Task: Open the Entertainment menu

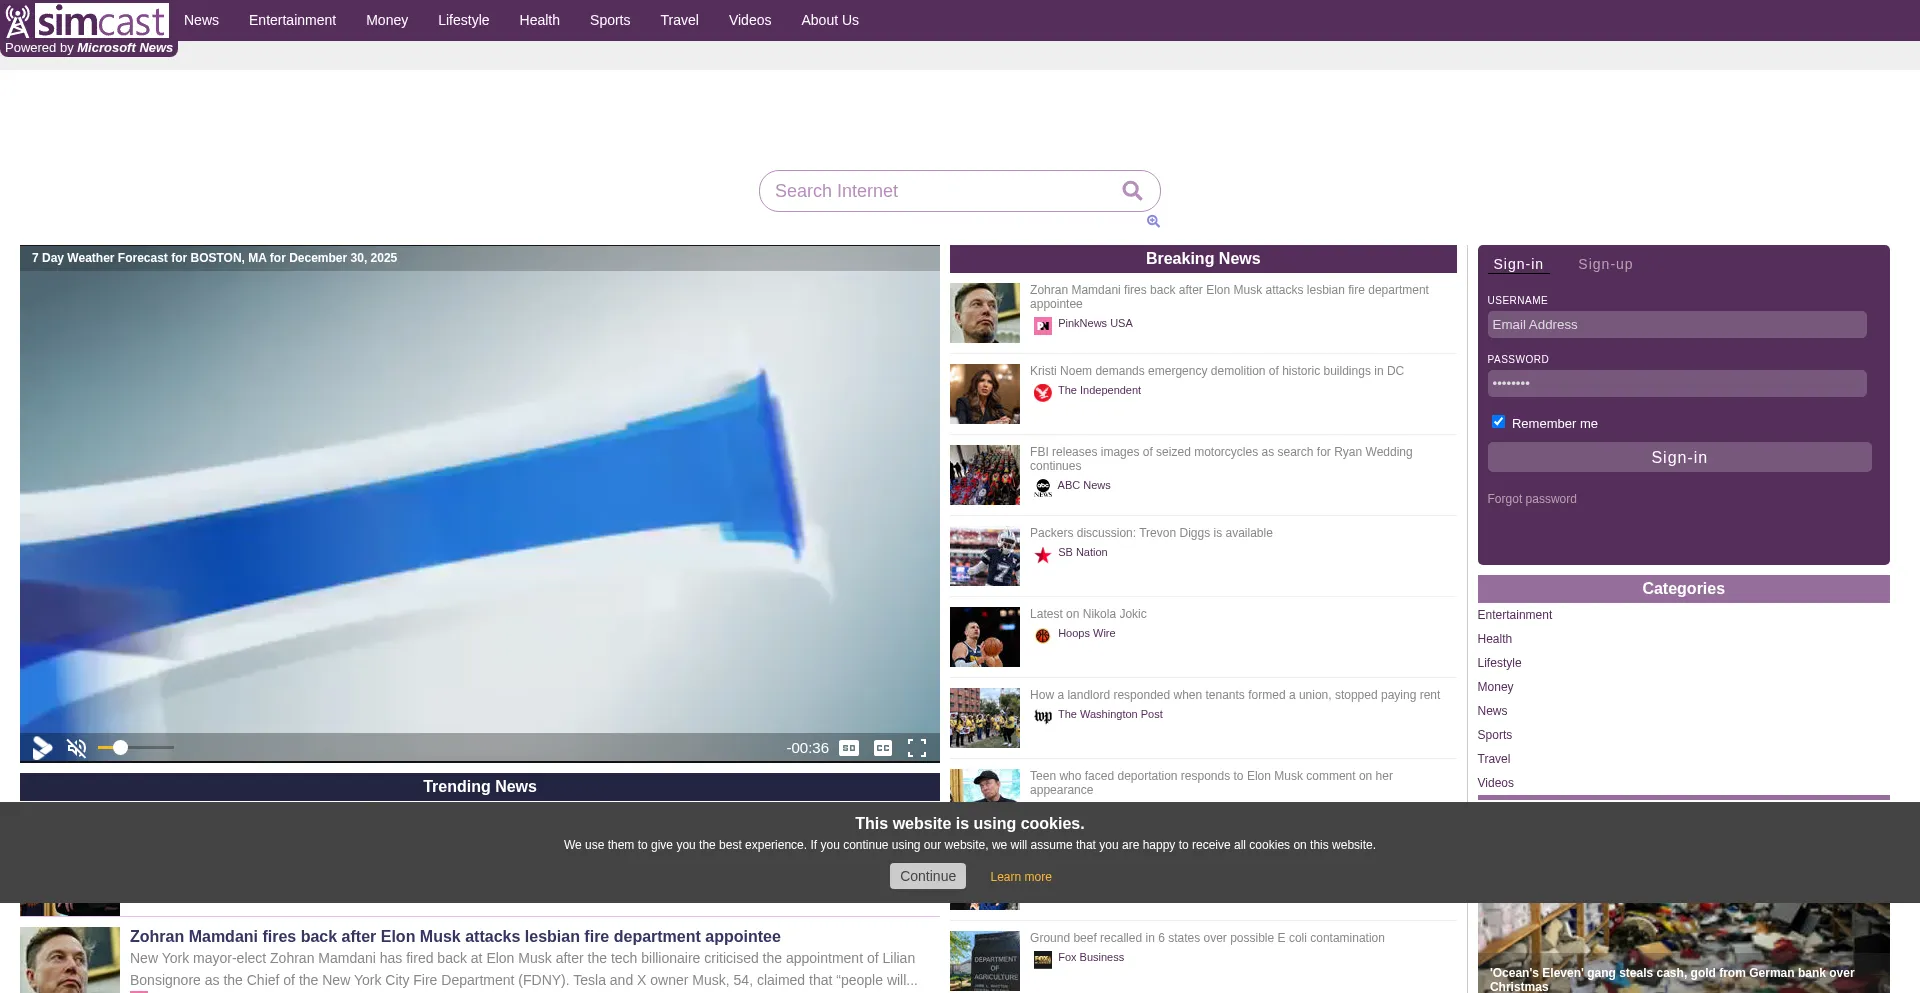Action: [x=292, y=20]
